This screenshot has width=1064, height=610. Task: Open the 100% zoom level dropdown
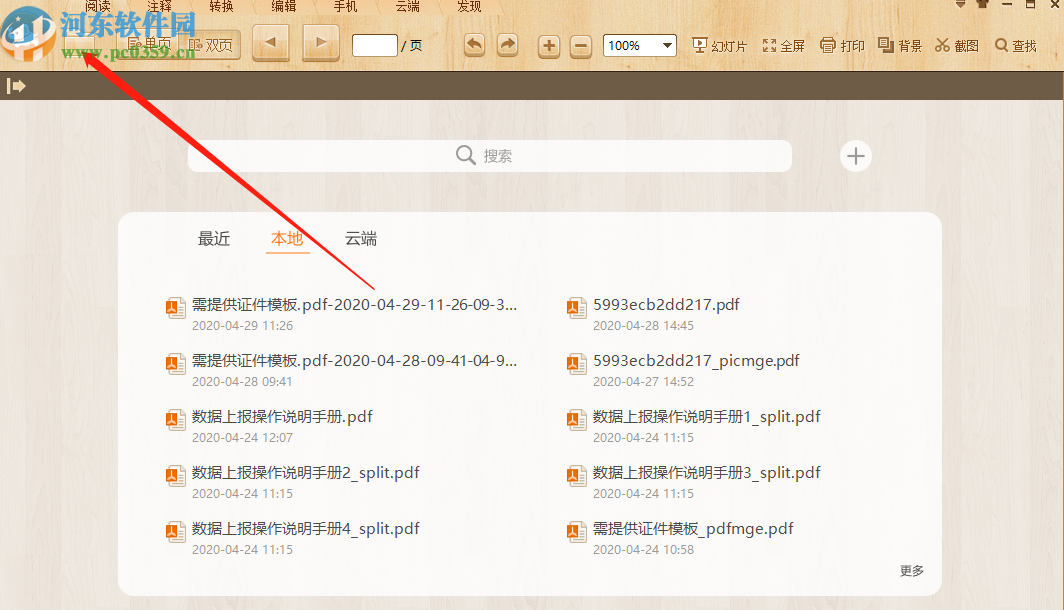pos(640,45)
